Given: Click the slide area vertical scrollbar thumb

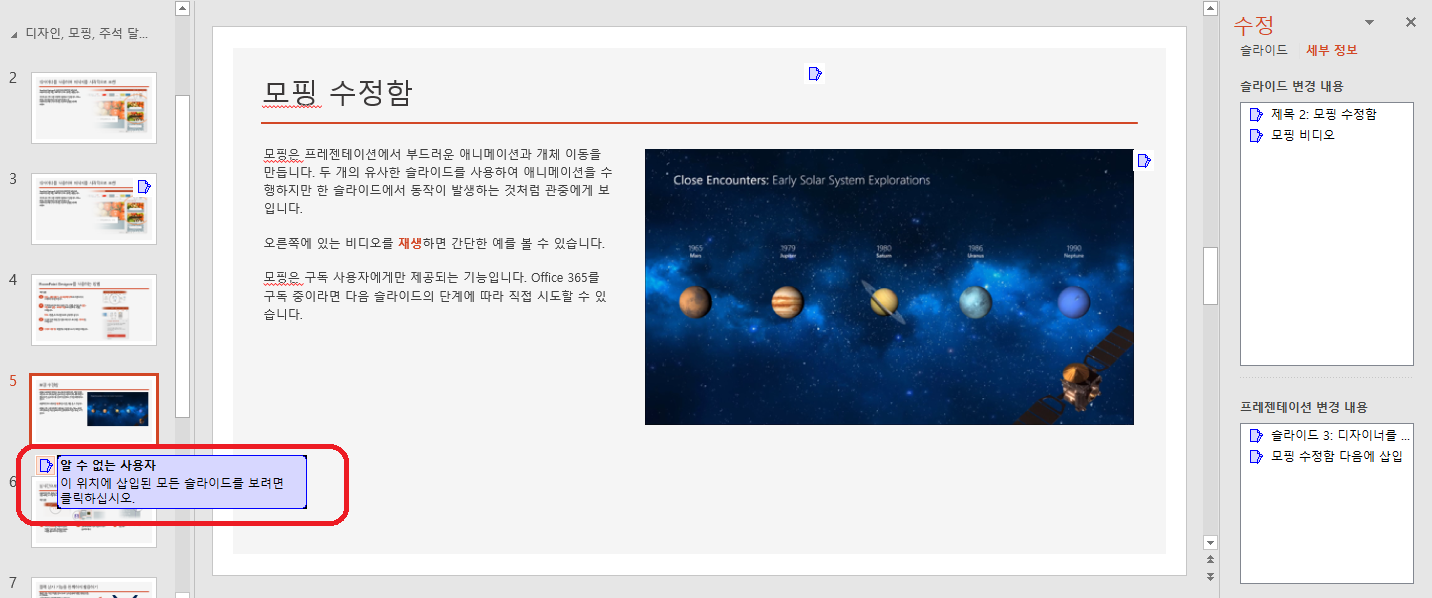Looking at the screenshot, I should click(x=1210, y=275).
